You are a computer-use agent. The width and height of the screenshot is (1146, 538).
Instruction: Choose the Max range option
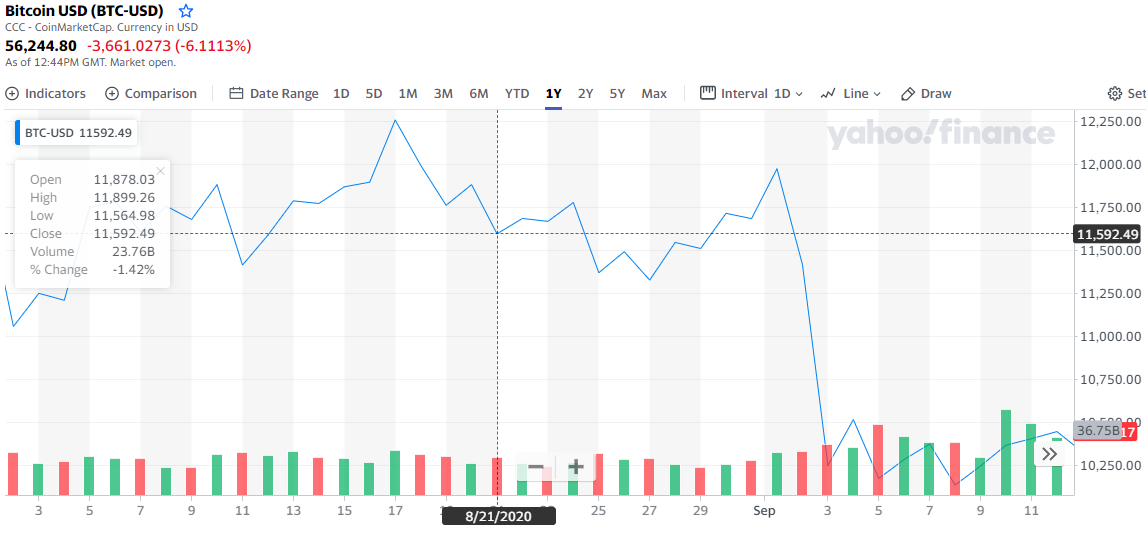tap(654, 93)
